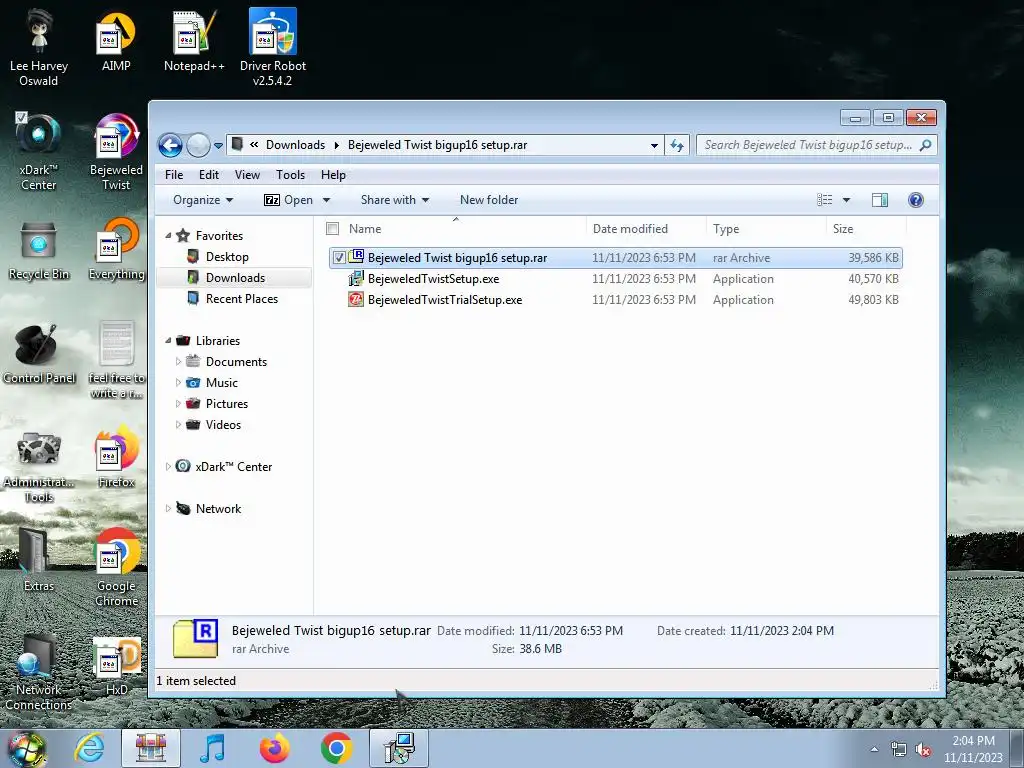The height and width of the screenshot is (768, 1024).
Task: Launch HxD desktop shortcut
Action: [x=116, y=666]
